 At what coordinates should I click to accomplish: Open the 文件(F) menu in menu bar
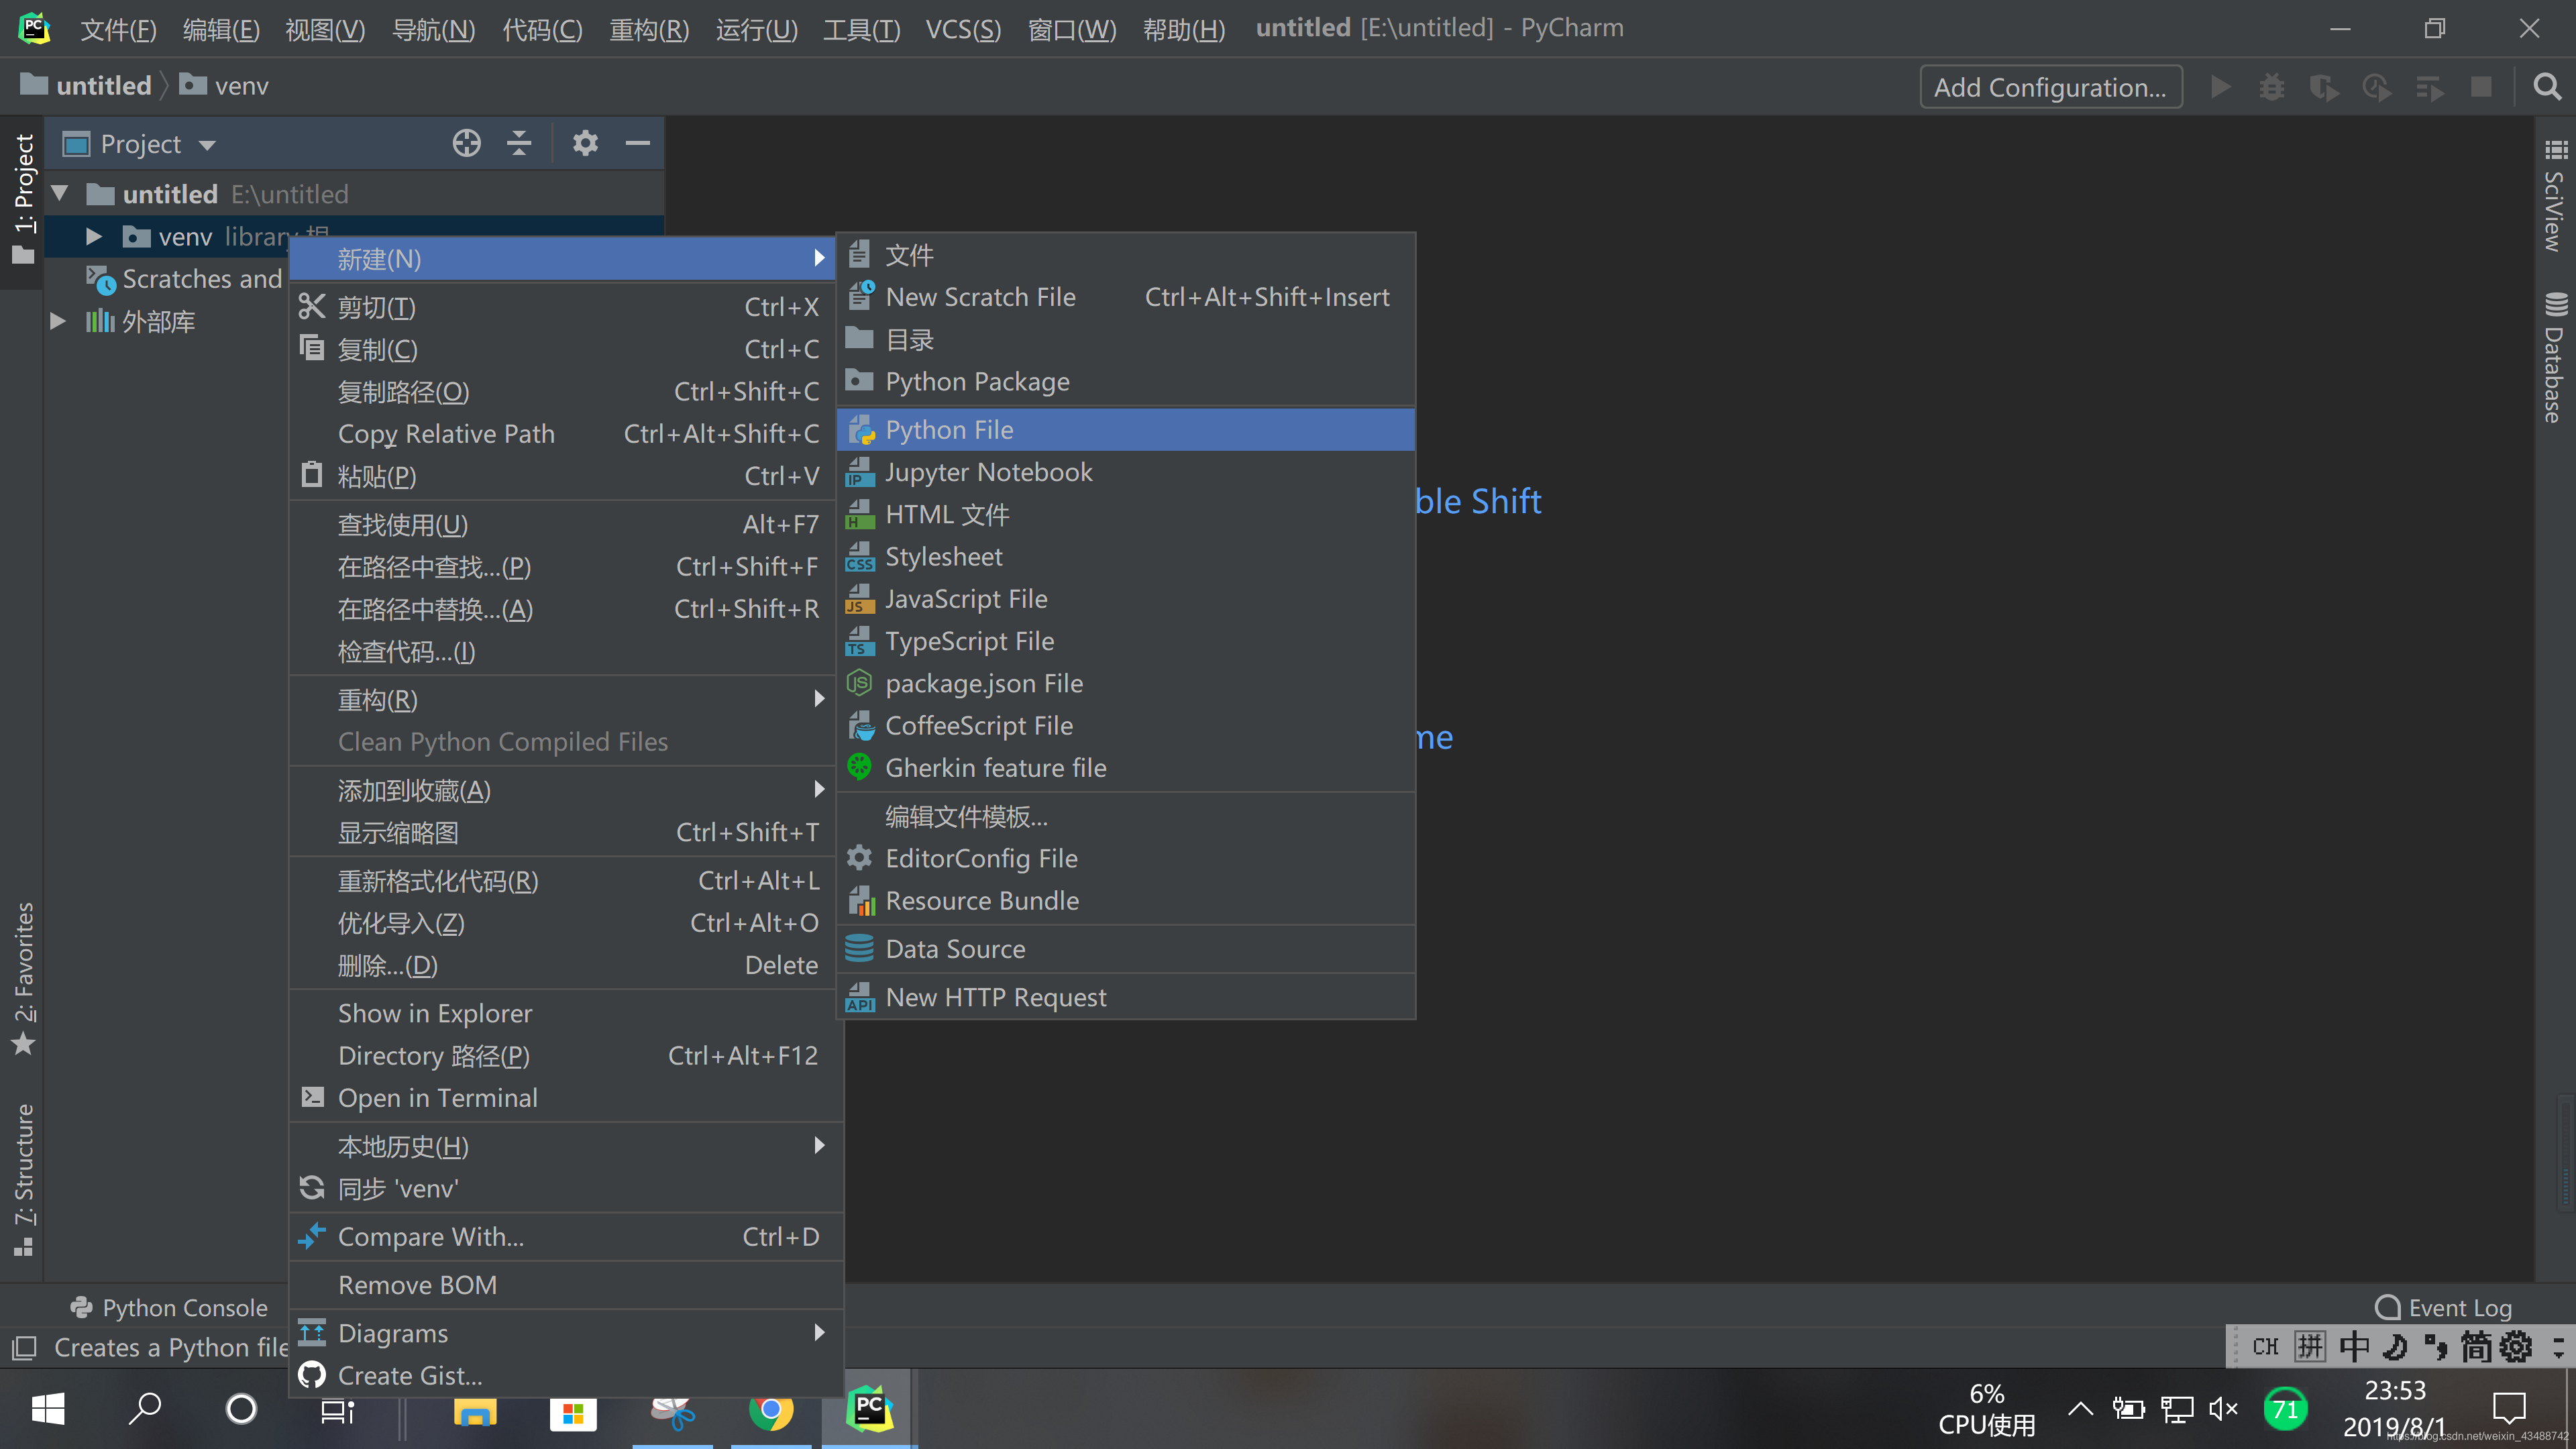[x=118, y=29]
